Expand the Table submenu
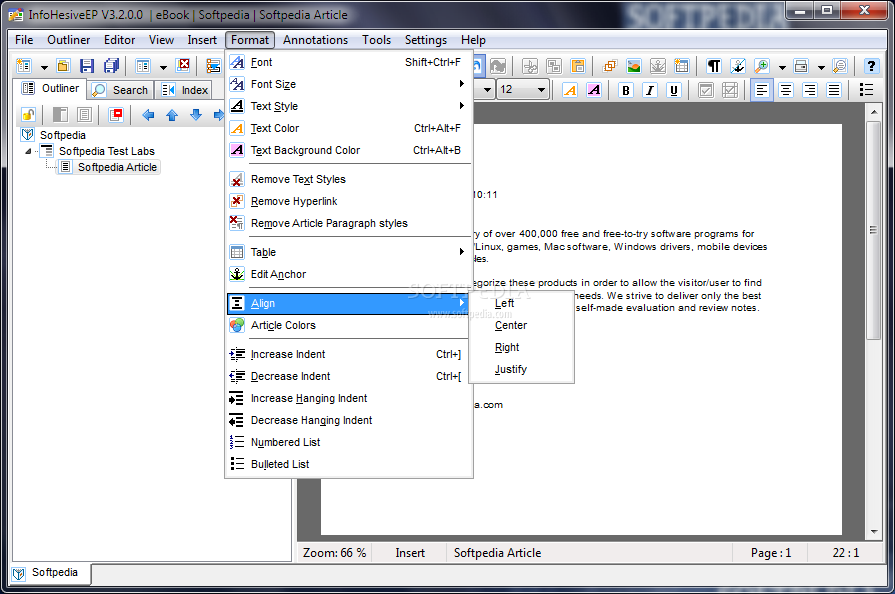This screenshot has width=895, height=594. click(x=349, y=252)
